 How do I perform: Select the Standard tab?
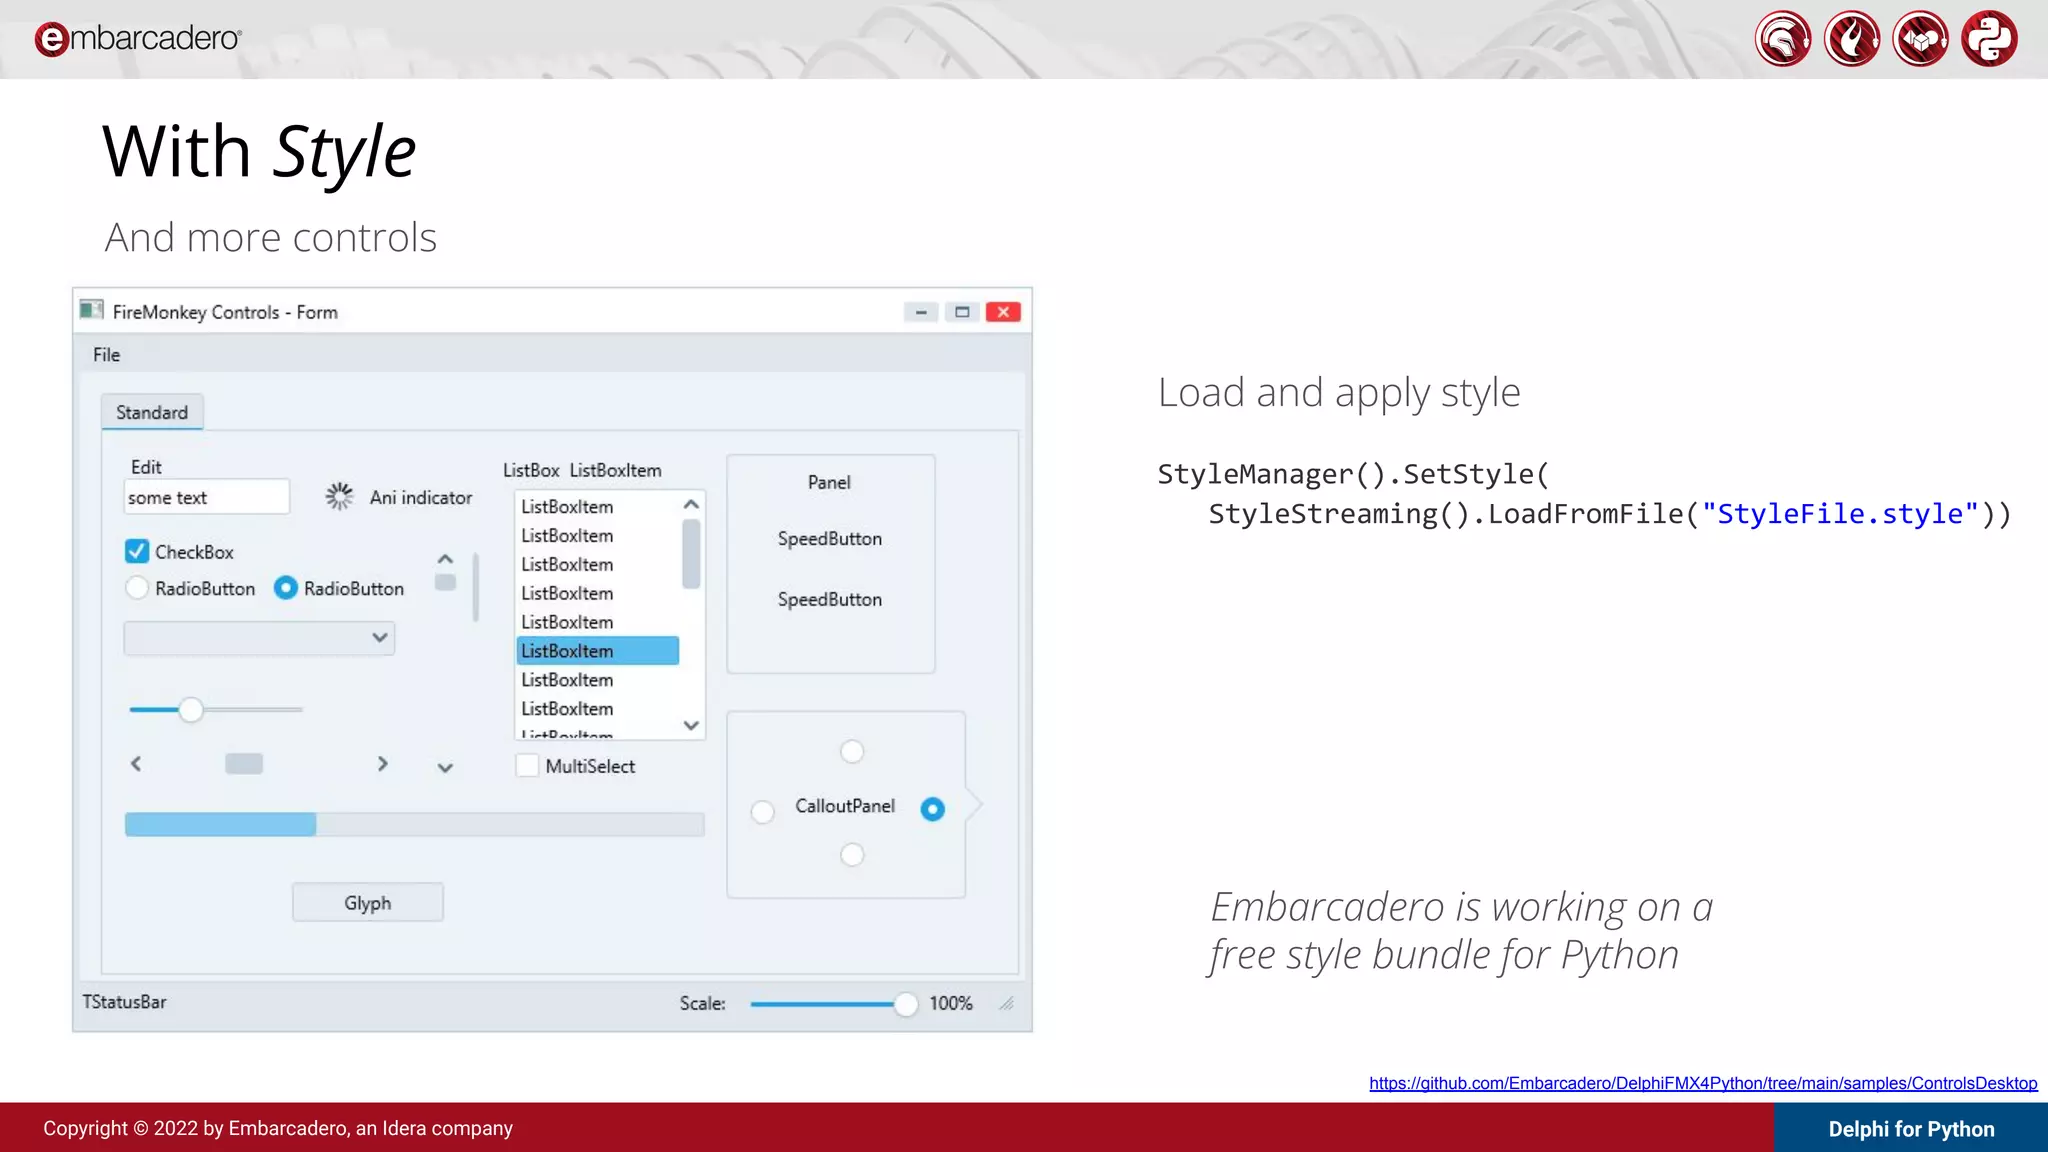152,412
